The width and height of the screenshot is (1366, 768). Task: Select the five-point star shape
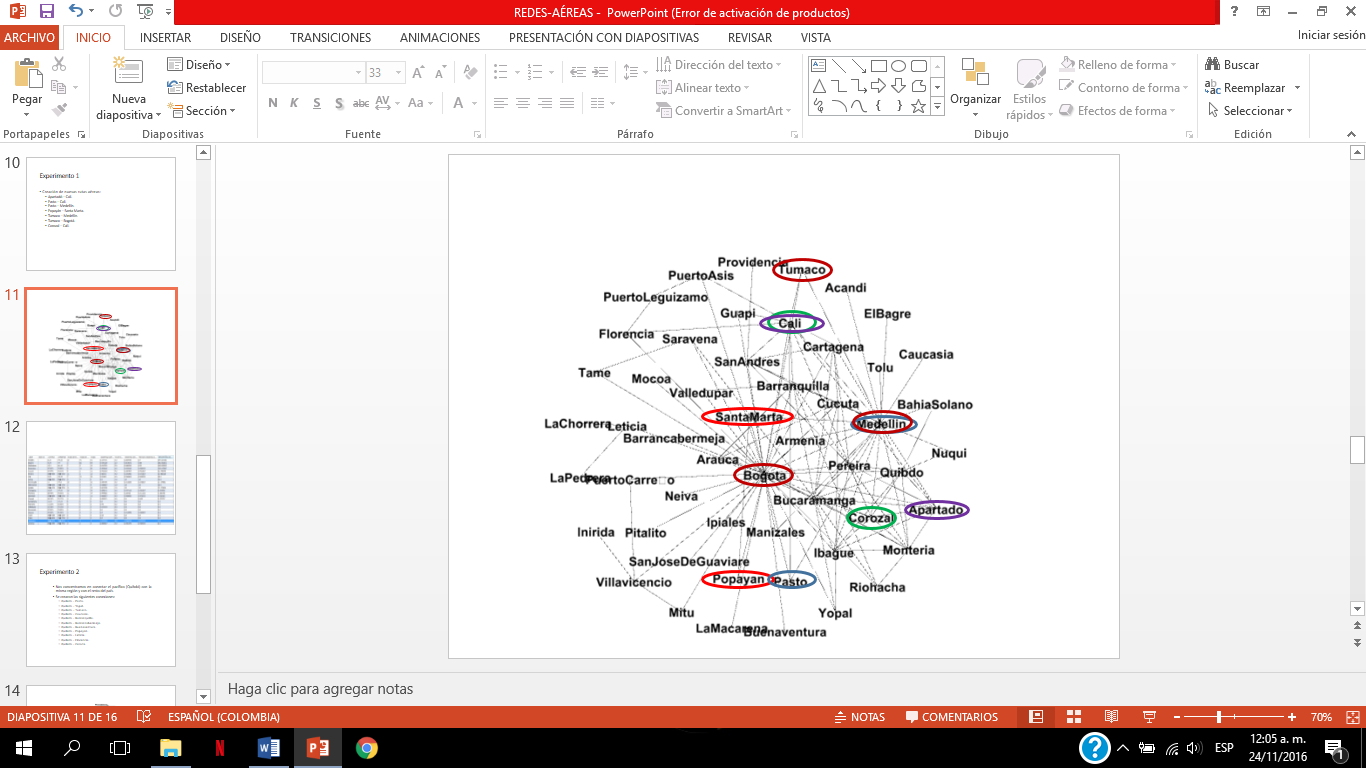tap(918, 105)
